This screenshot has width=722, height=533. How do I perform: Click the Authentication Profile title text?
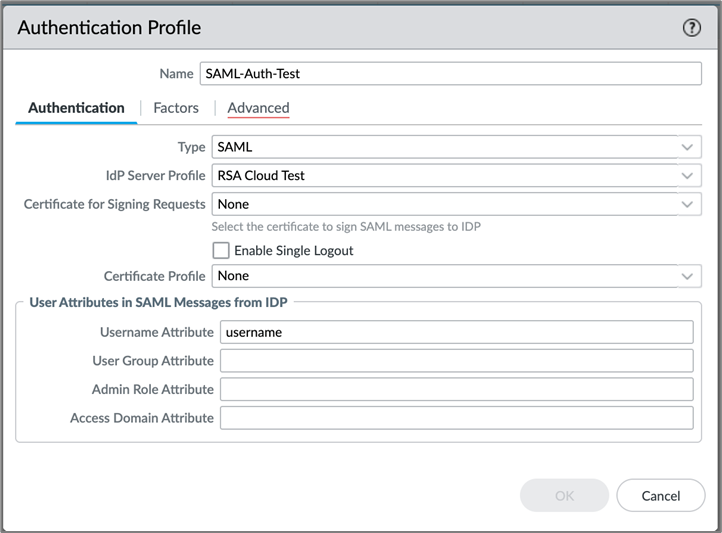pyautogui.click(x=110, y=28)
